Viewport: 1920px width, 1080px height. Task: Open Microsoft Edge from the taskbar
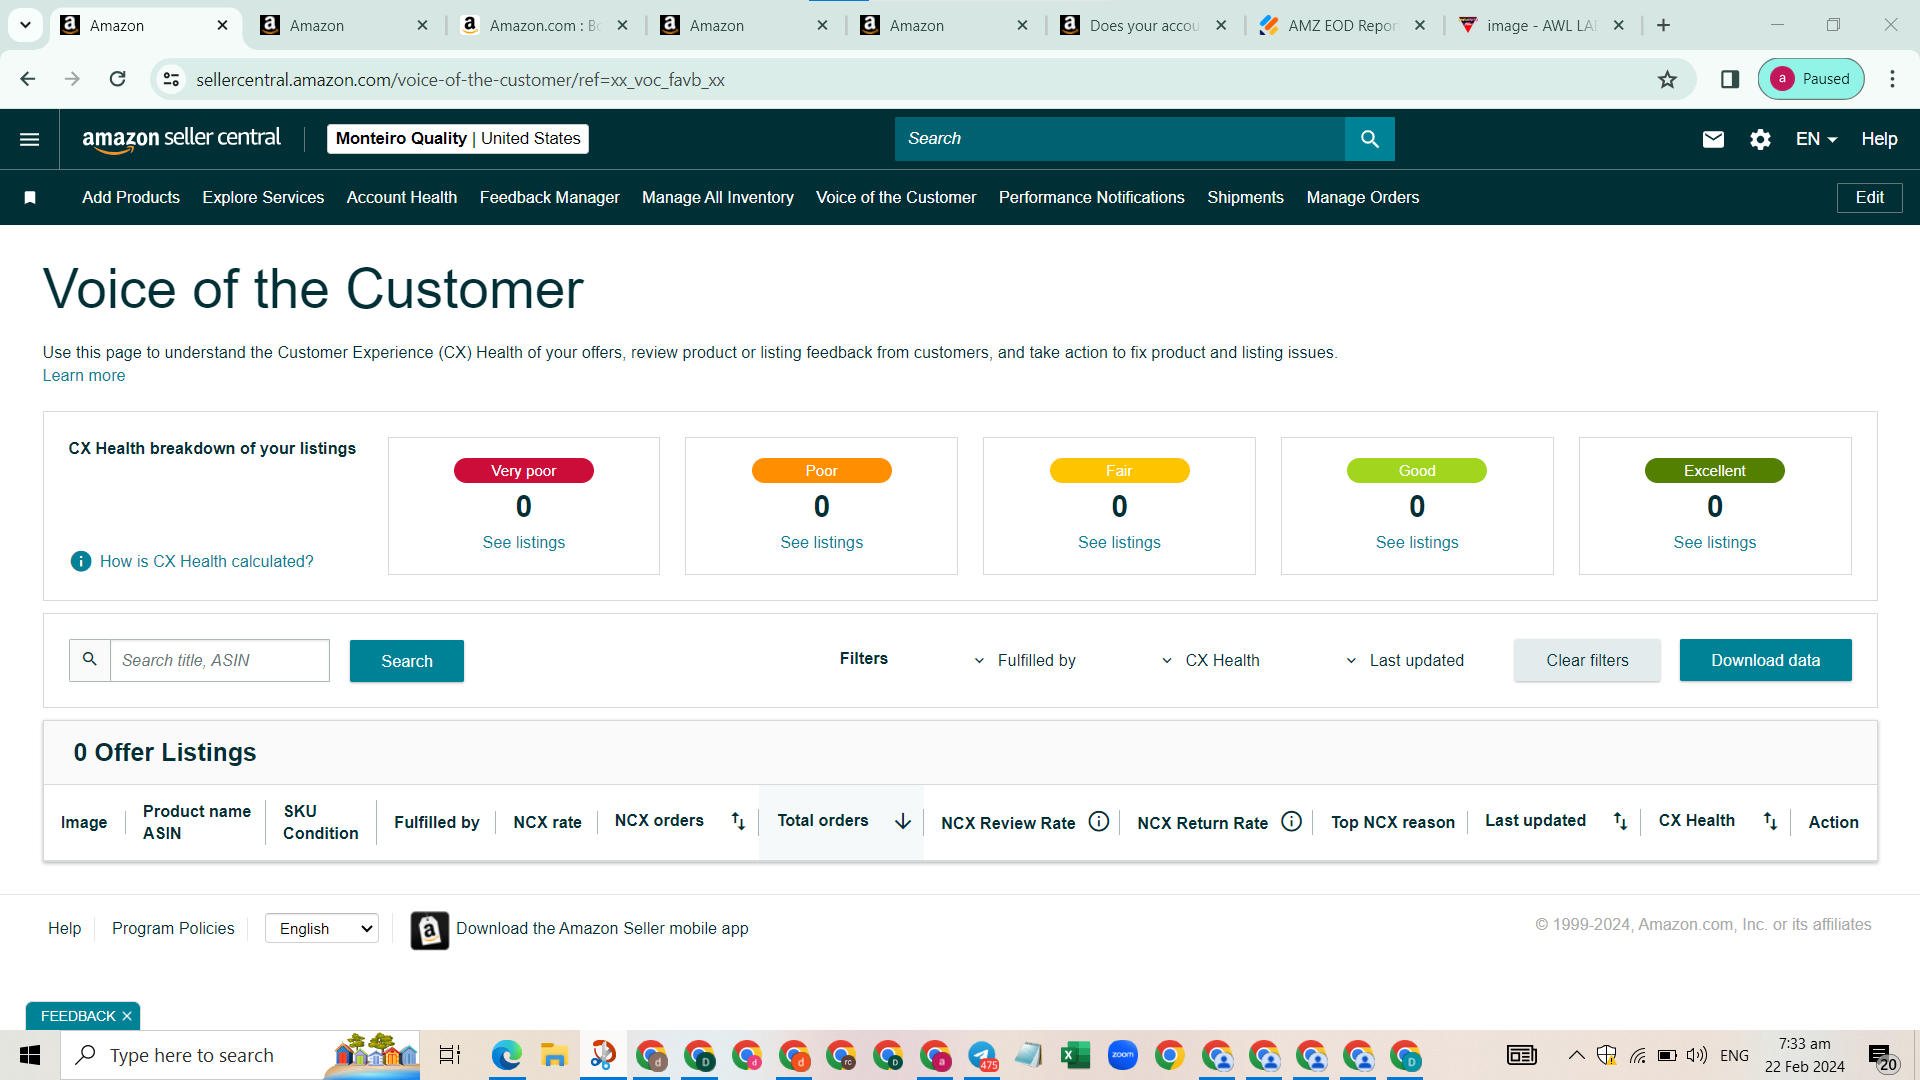click(507, 1055)
